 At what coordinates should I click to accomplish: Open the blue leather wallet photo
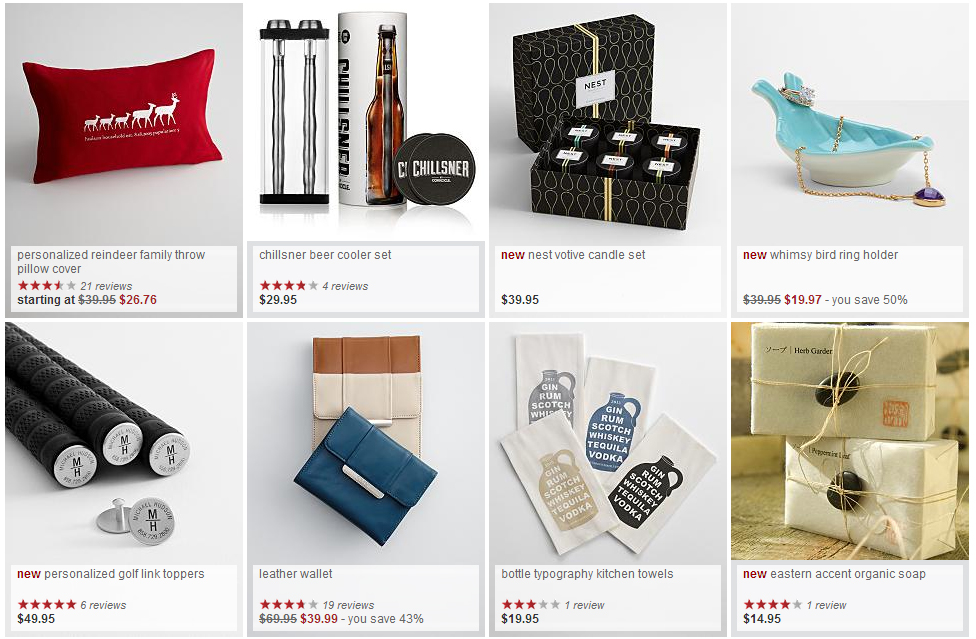(x=366, y=442)
